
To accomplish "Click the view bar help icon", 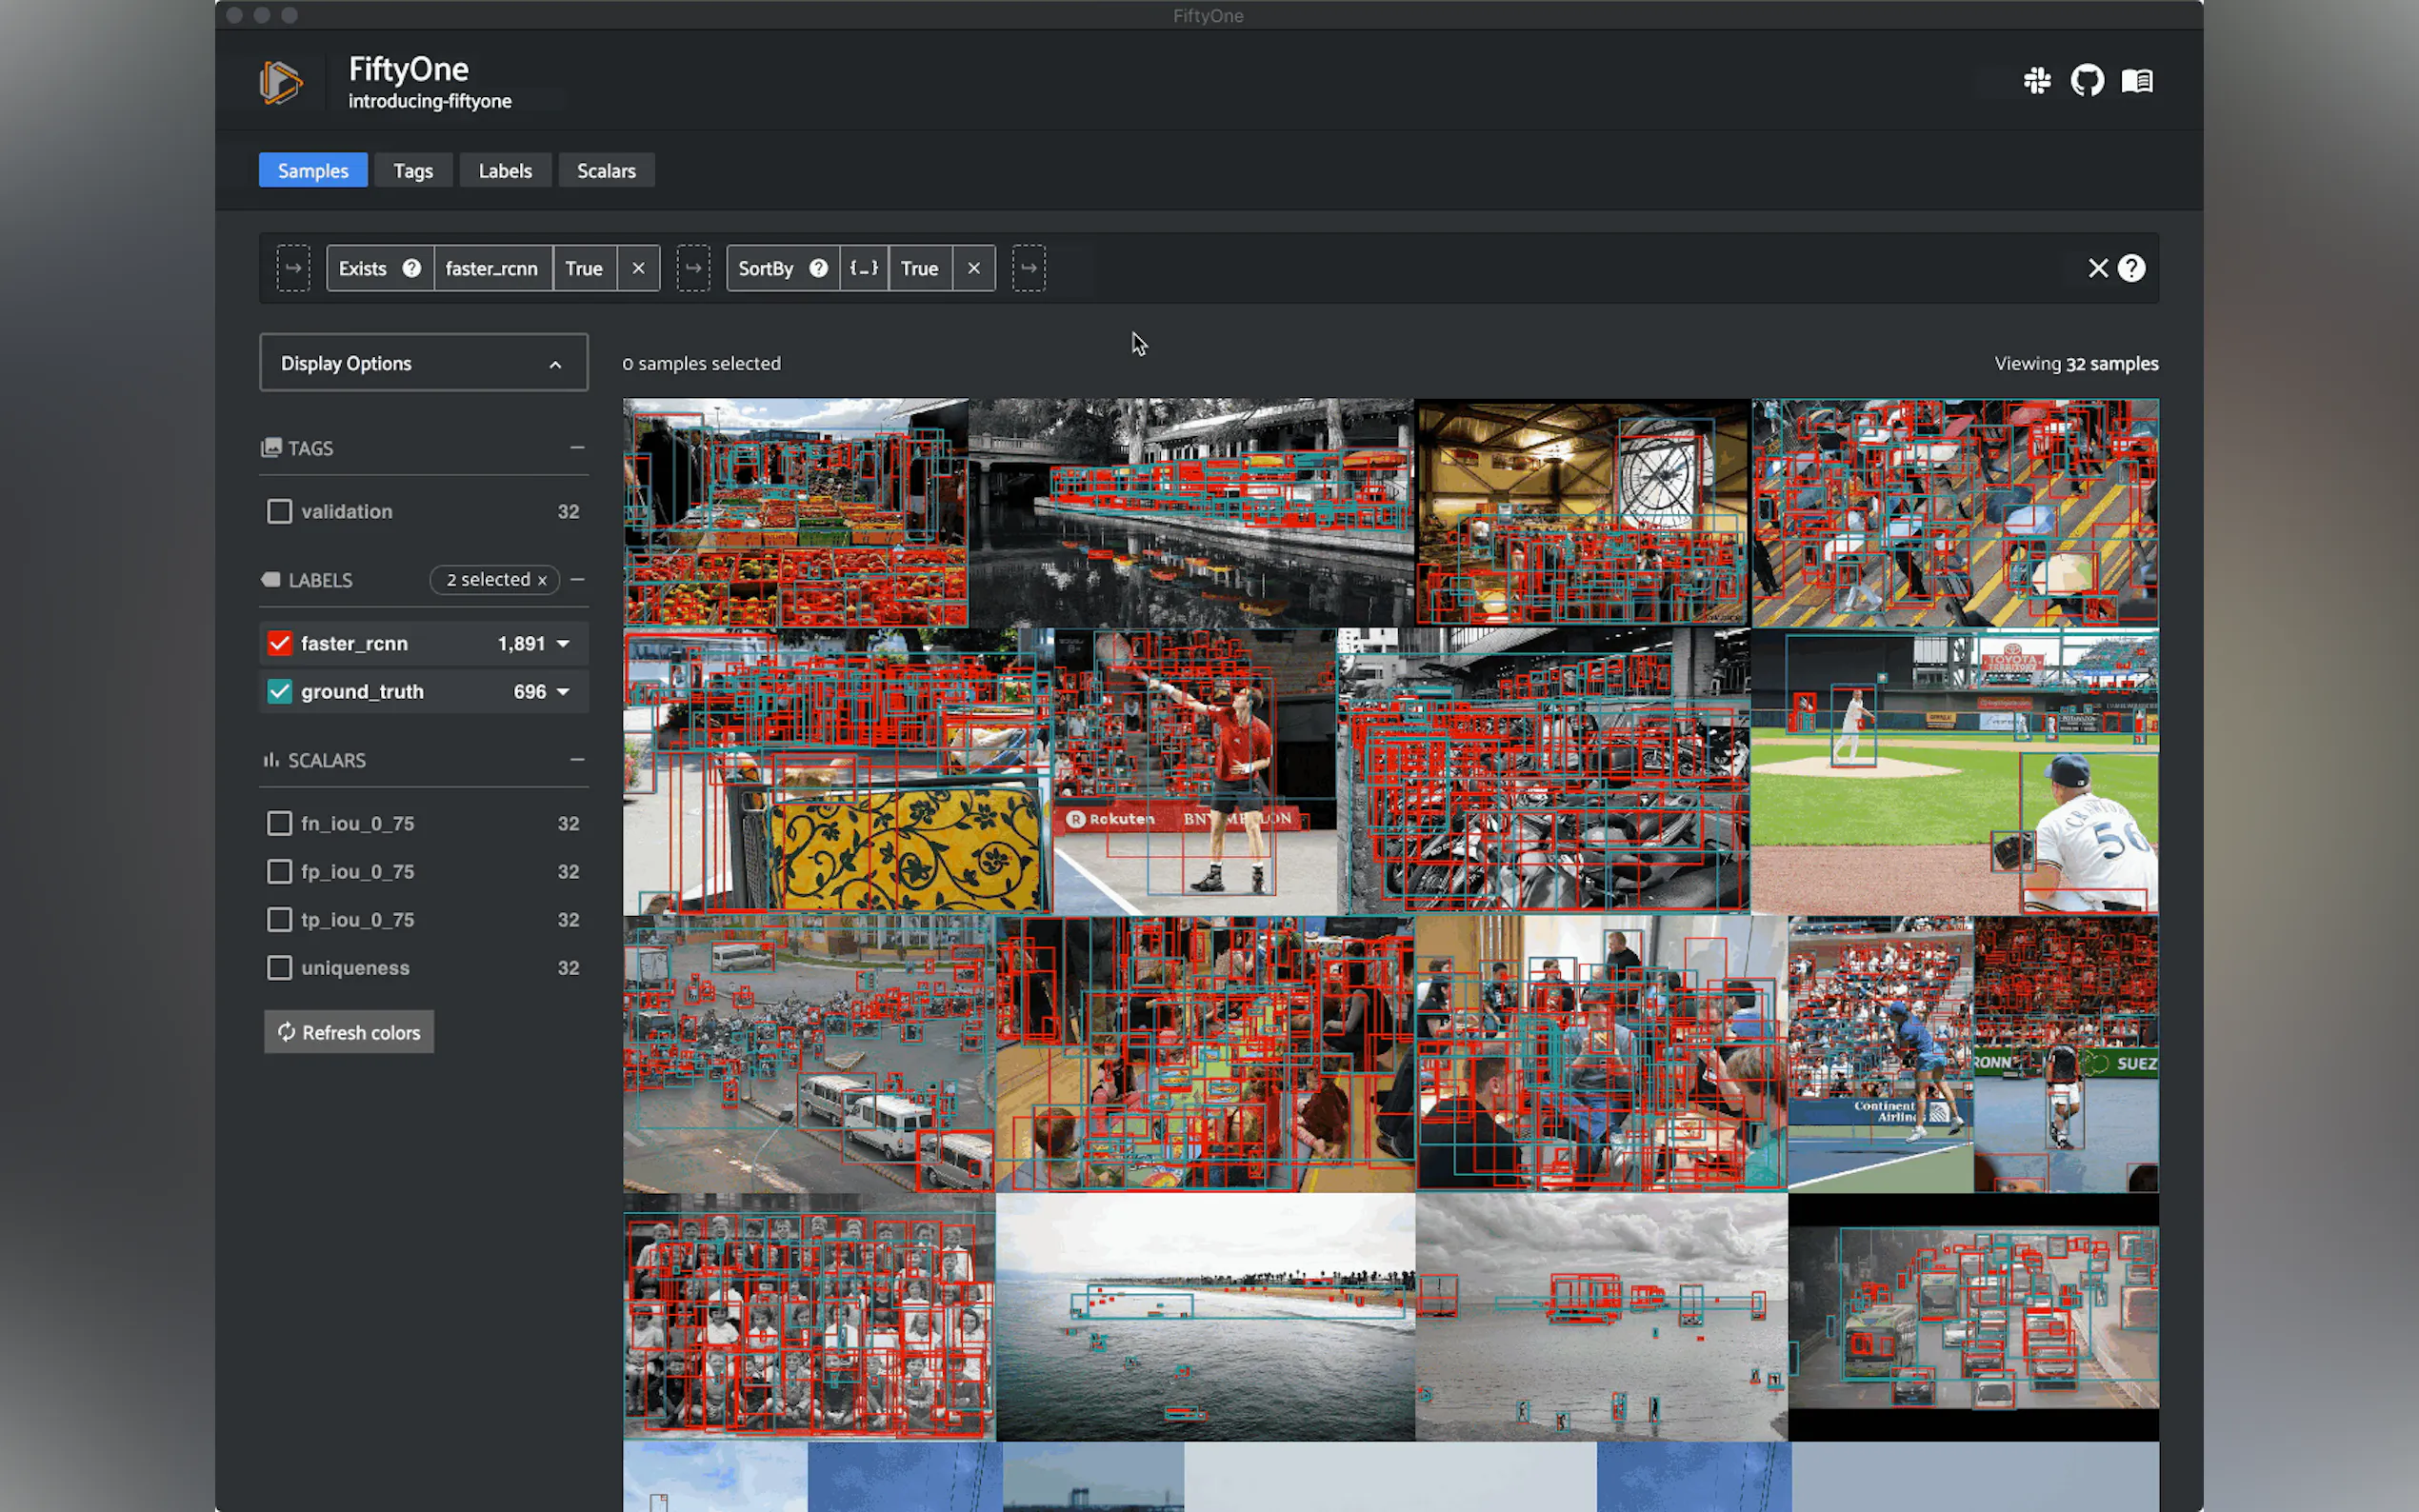I will (2132, 268).
